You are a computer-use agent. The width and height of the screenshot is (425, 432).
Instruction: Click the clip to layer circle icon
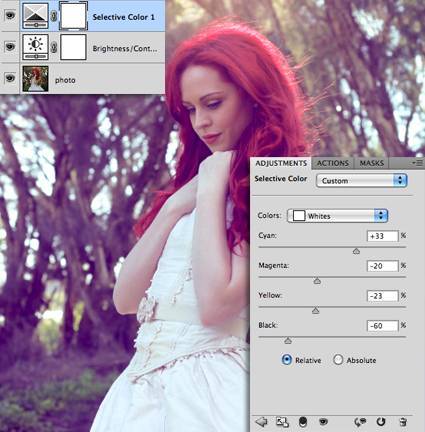[303, 422]
